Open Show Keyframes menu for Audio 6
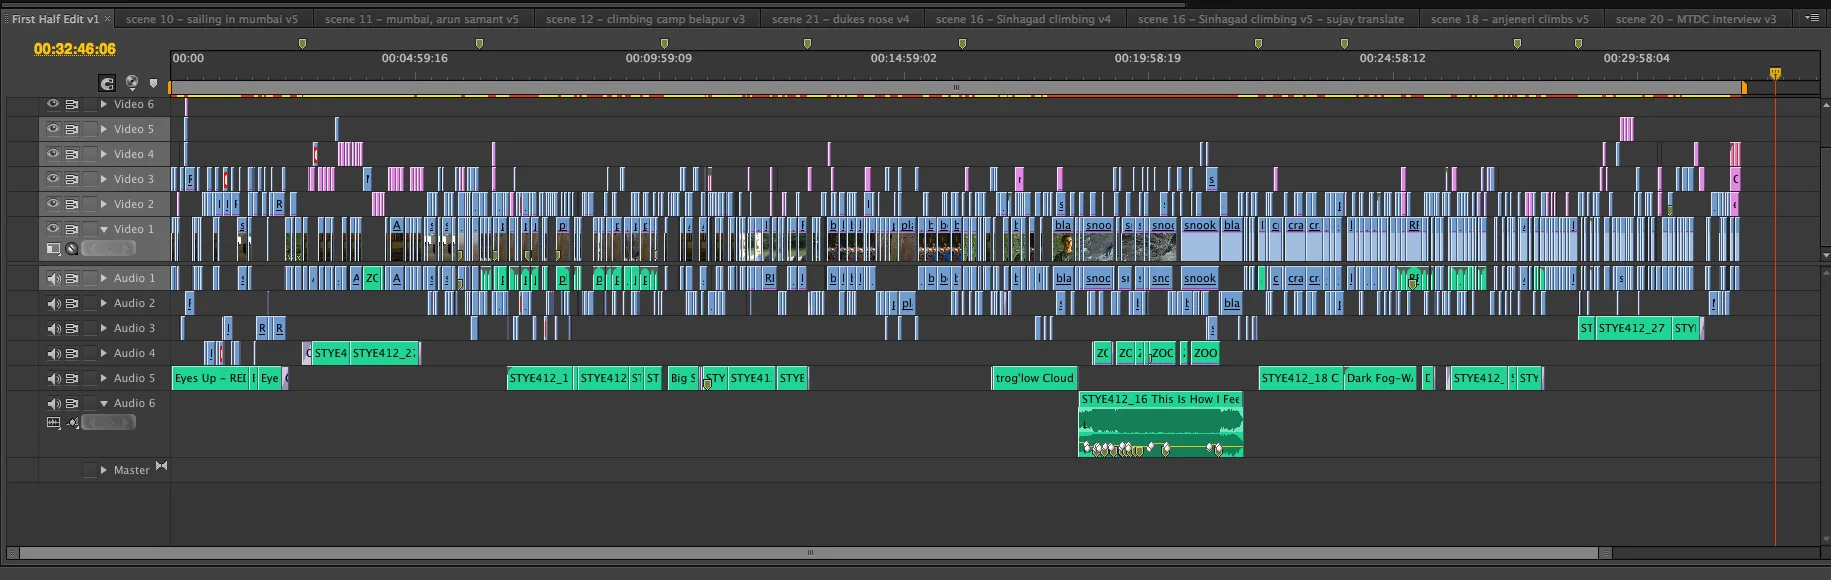This screenshot has width=1831, height=580. click(x=72, y=423)
